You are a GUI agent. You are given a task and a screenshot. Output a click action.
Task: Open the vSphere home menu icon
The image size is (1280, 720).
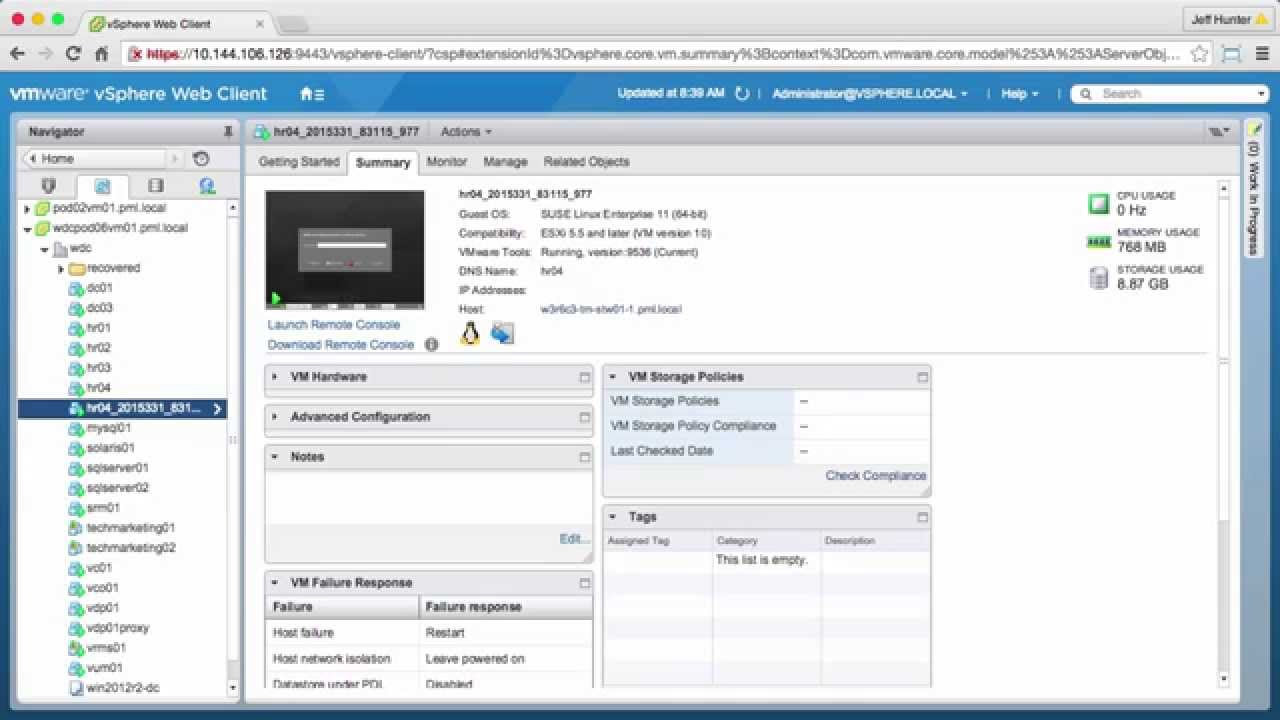312,94
